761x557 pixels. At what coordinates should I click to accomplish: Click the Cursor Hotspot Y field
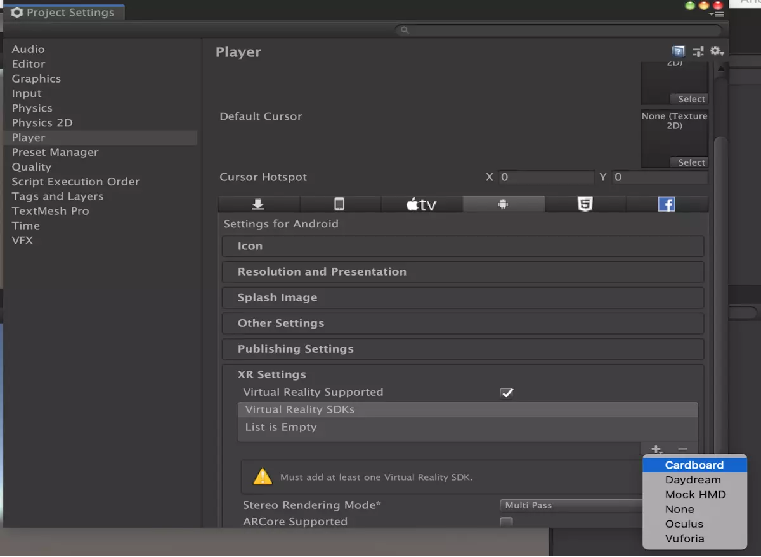coord(660,177)
